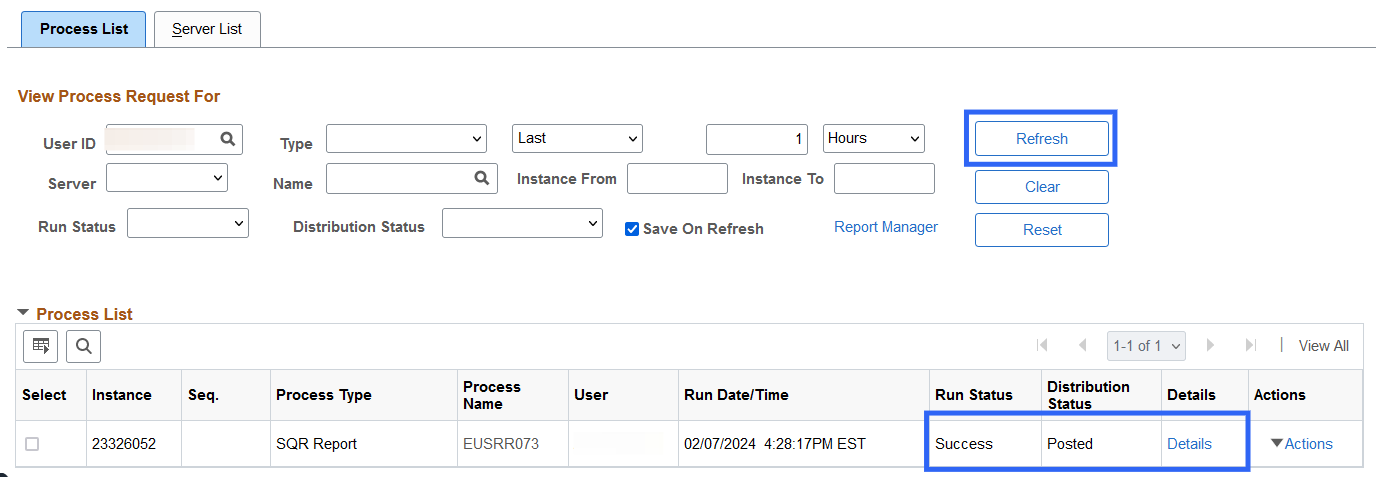Screen dimensions: 1376x477
Task: Switch to the Server List tab
Action: point(207,29)
